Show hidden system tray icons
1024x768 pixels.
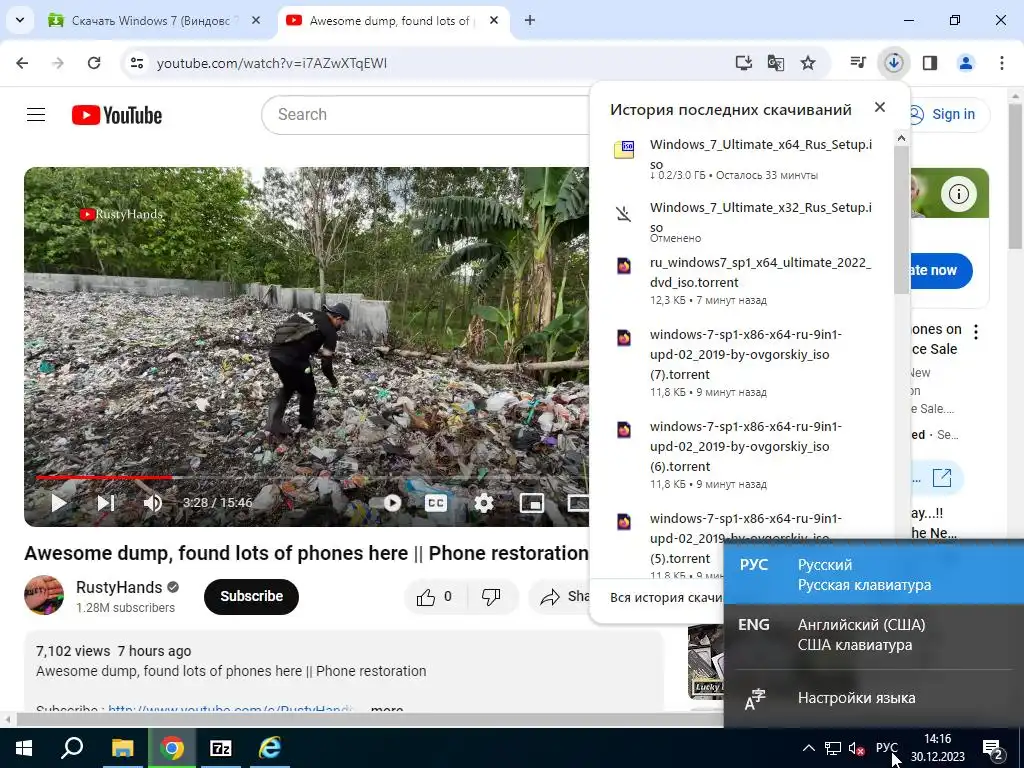click(808, 748)
